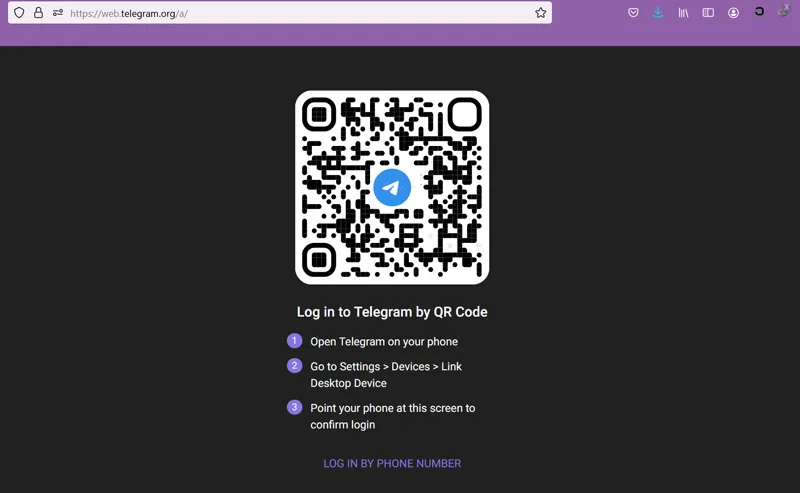This screenshot has height=493, width=800.
Task: Open the Firefox account menu
Action: pos(733,13)
